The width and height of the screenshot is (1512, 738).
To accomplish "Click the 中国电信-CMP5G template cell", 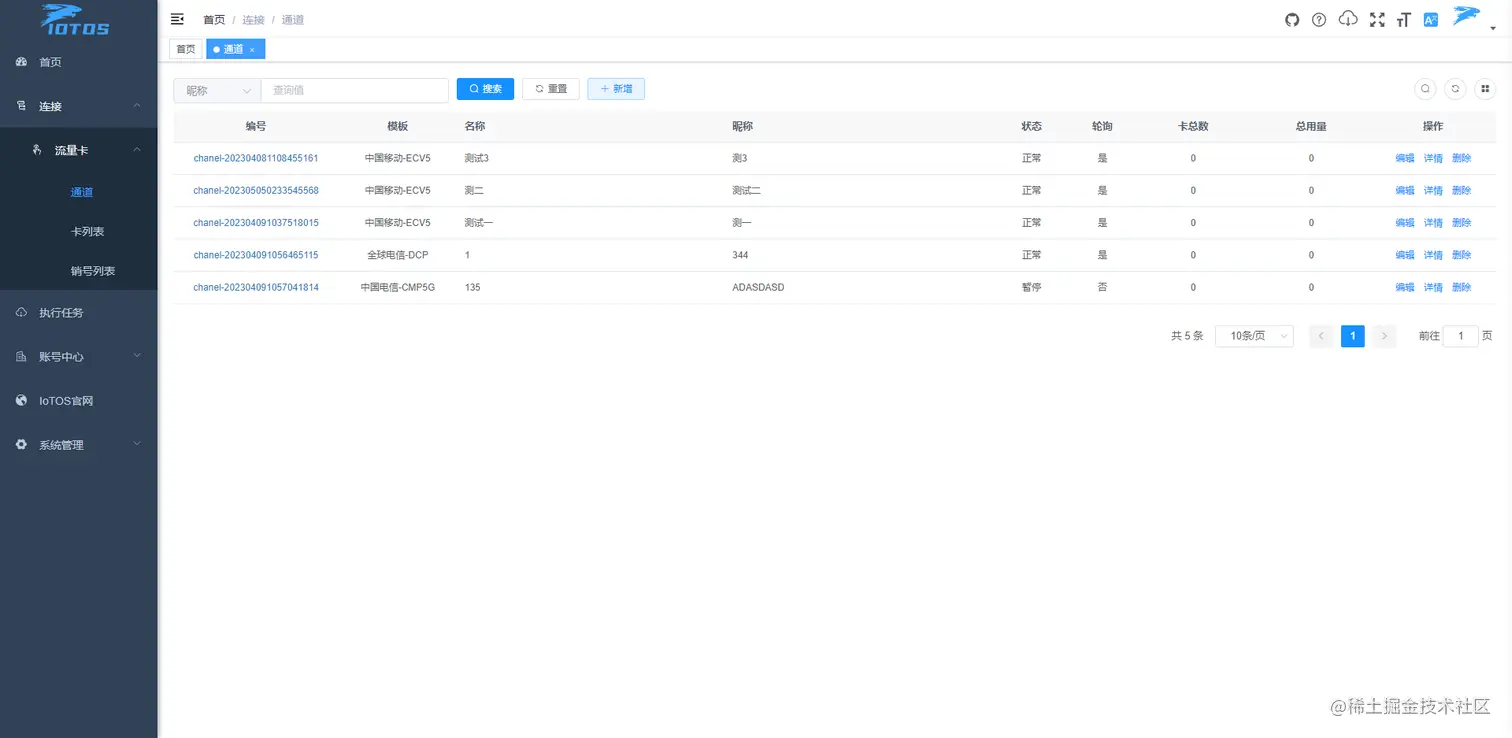I will pyautogui.click(x=398, y=287).
